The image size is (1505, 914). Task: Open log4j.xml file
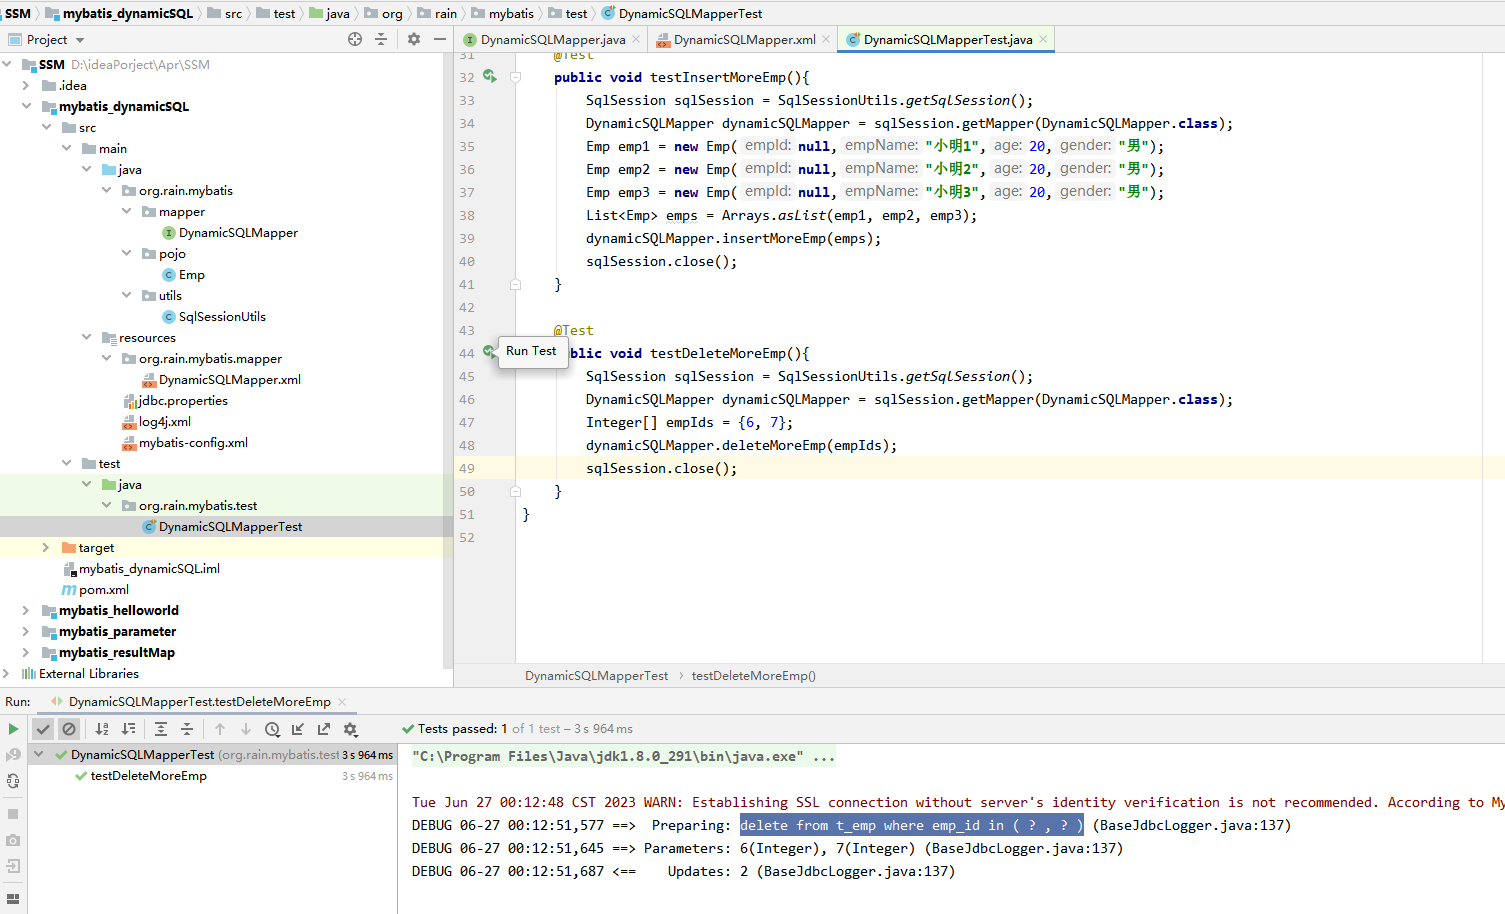click(164, 422)
